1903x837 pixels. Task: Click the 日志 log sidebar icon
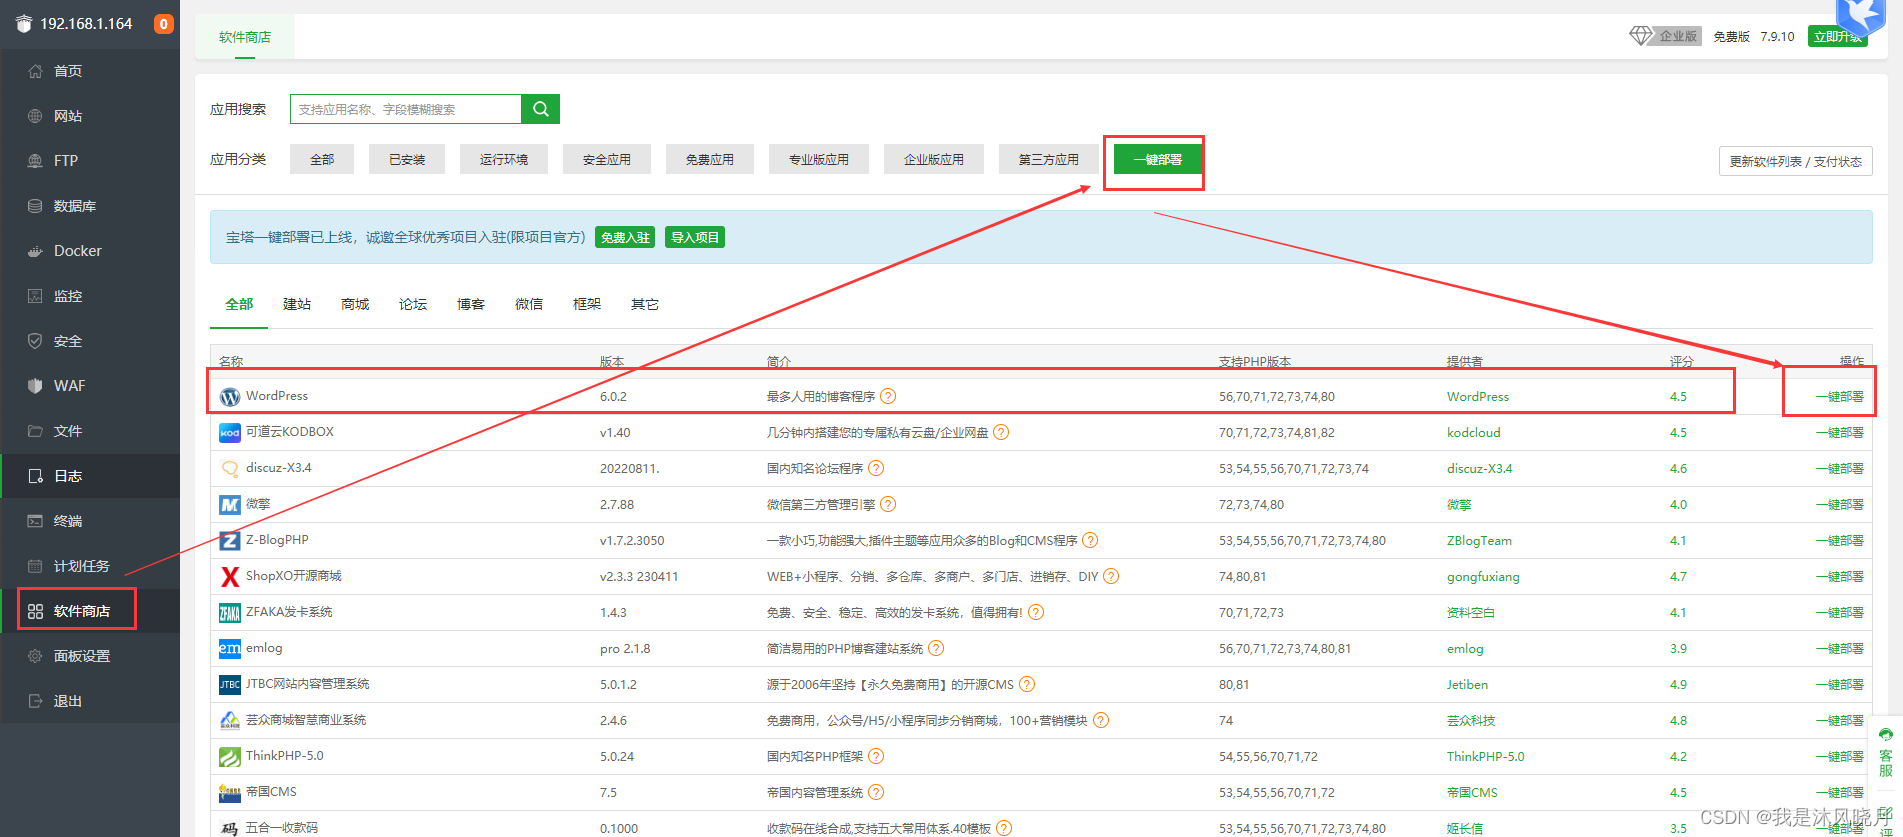pos(36,476)
